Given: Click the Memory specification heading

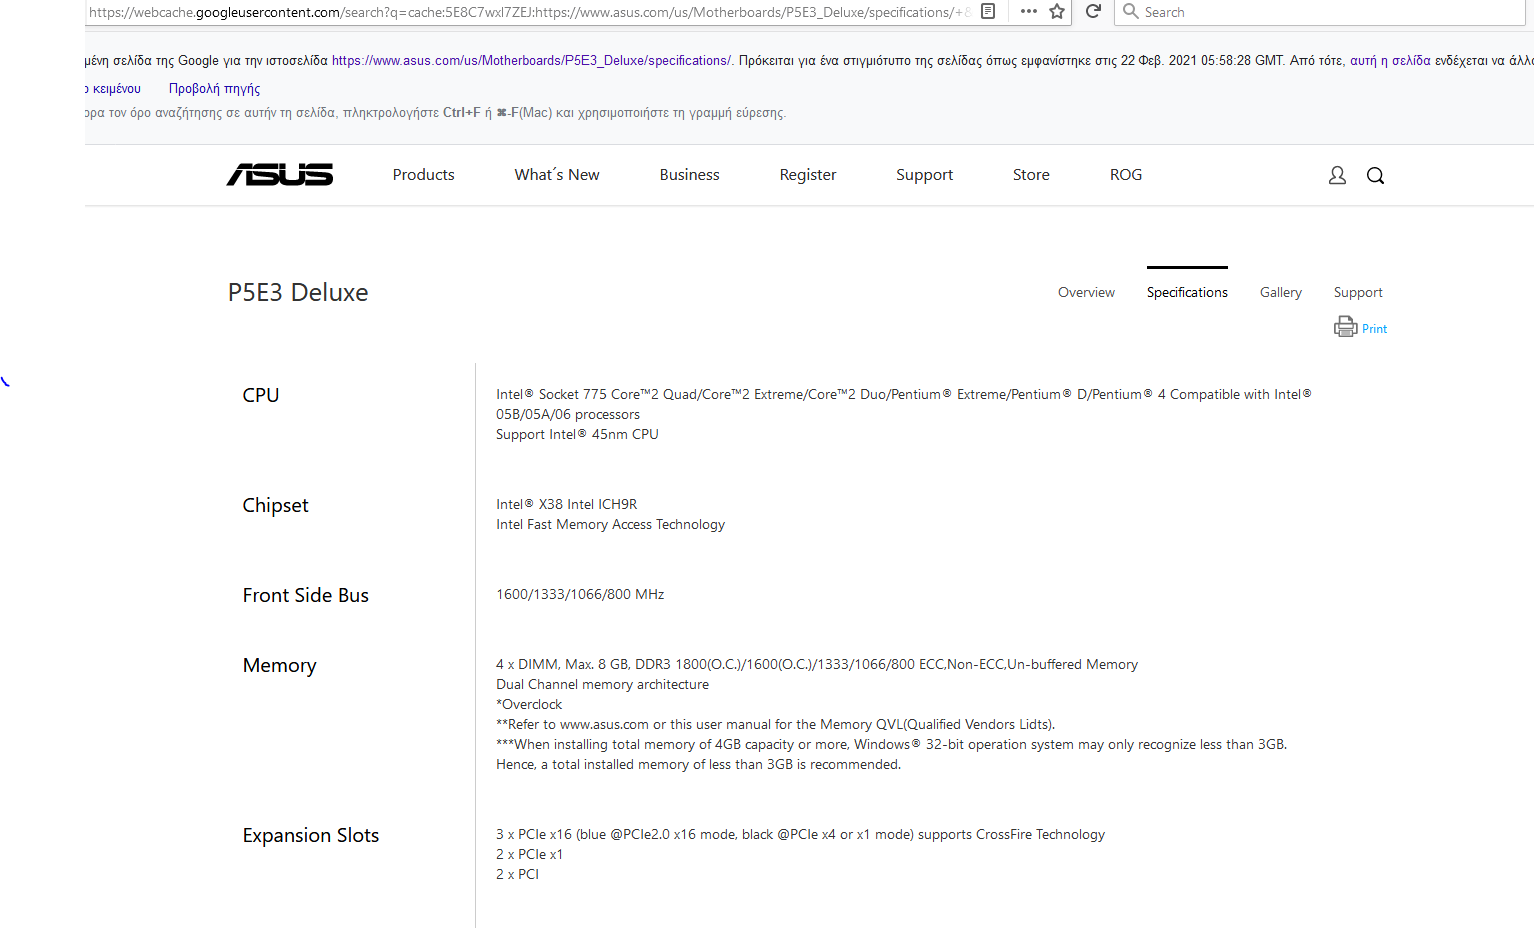Looking at the screenshot, I should click(x=279, y=665).
